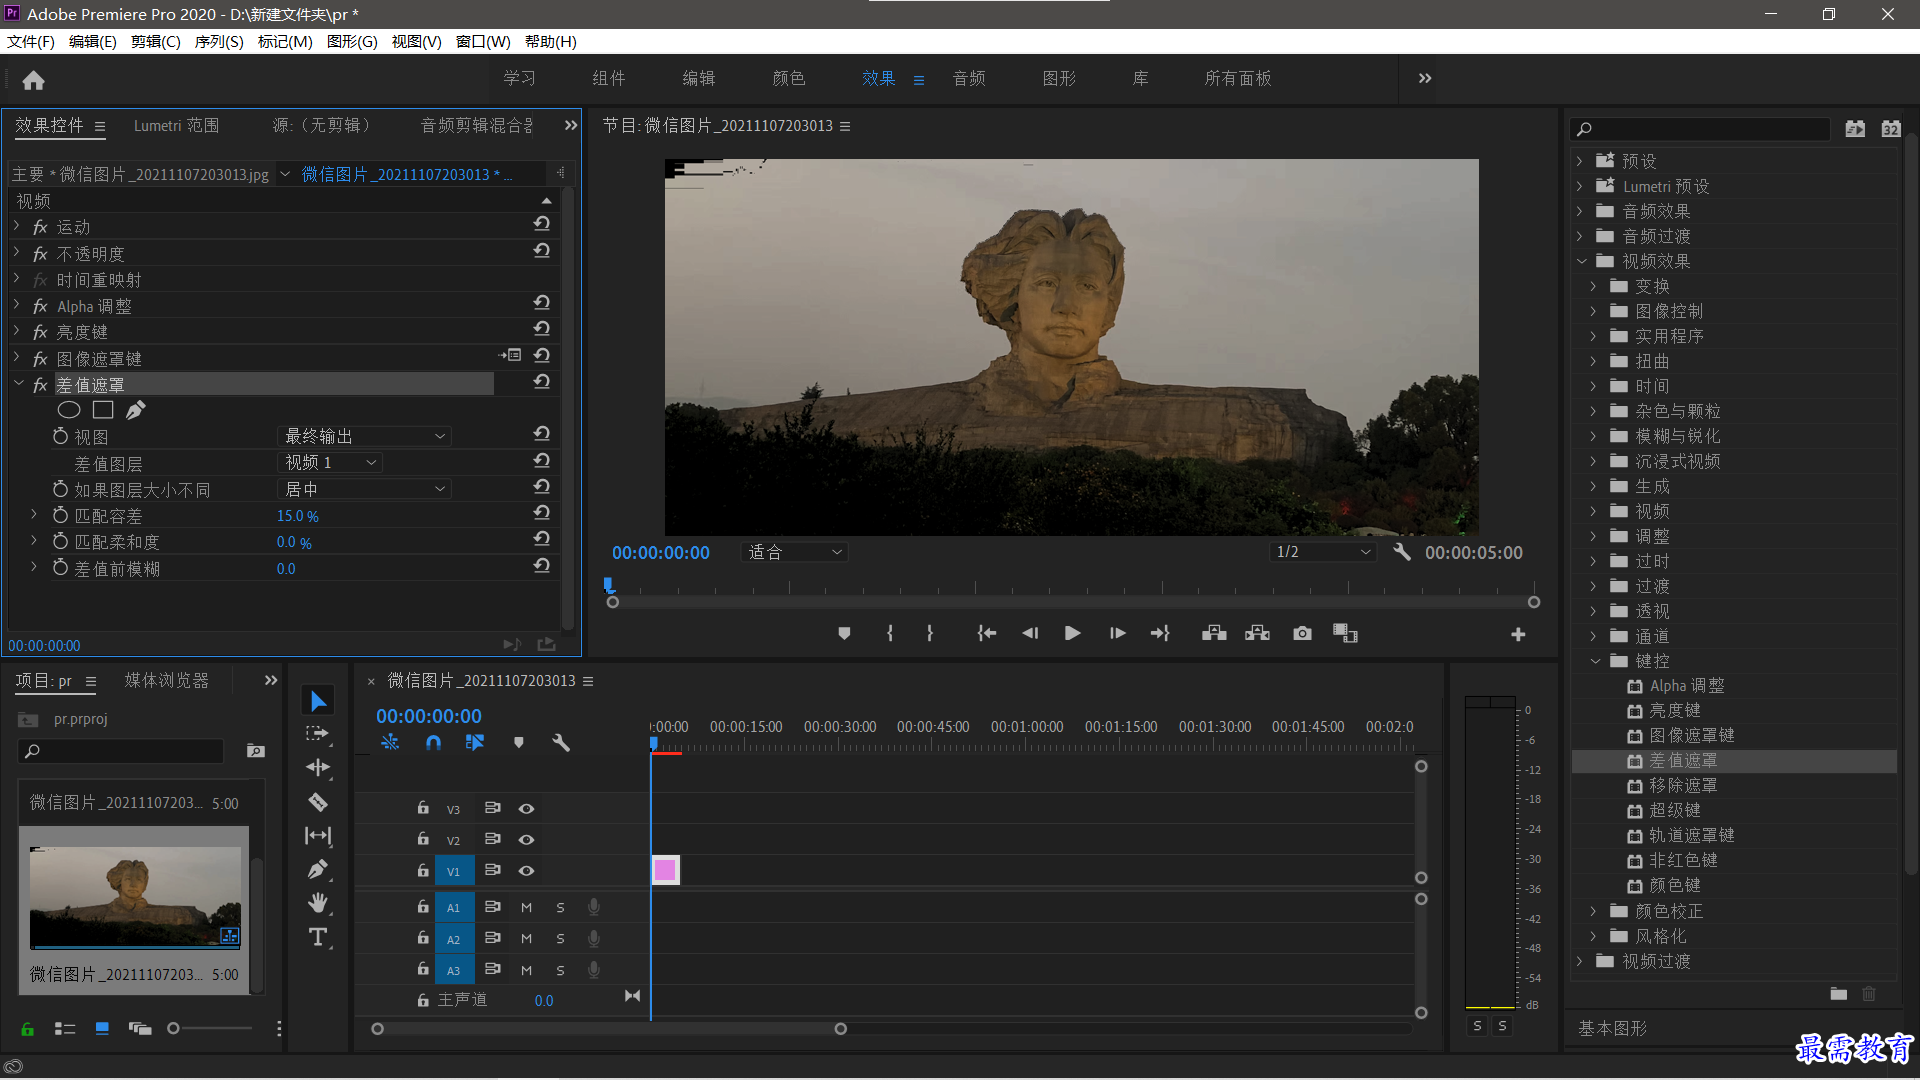Open the 文件(F) menu
Image resolution: width=1920 pixels, height=1080 pixels.
coord(31,41)
